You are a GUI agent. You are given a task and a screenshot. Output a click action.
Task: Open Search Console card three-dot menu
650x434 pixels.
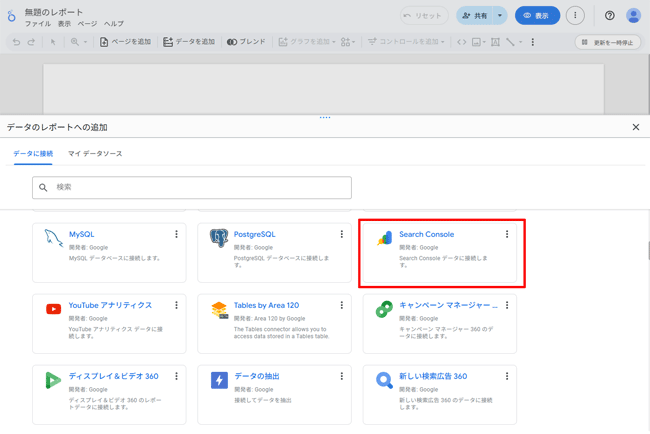507,234
